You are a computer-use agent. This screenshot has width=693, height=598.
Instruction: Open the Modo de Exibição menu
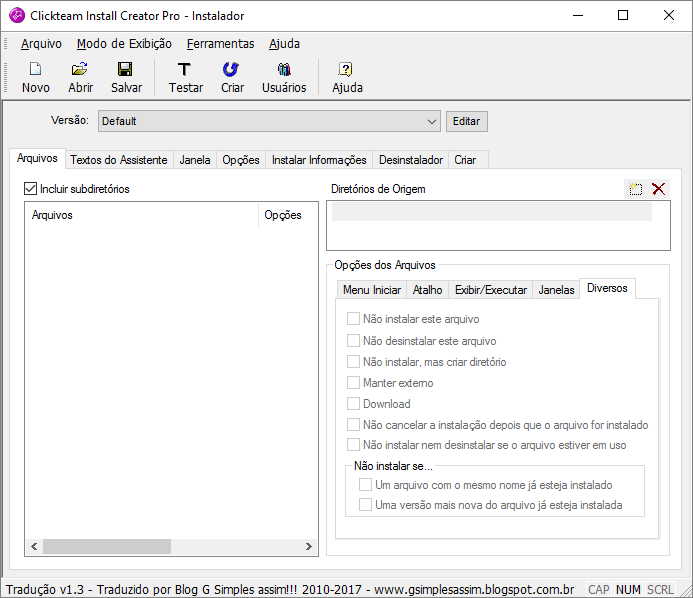(124, 44)
